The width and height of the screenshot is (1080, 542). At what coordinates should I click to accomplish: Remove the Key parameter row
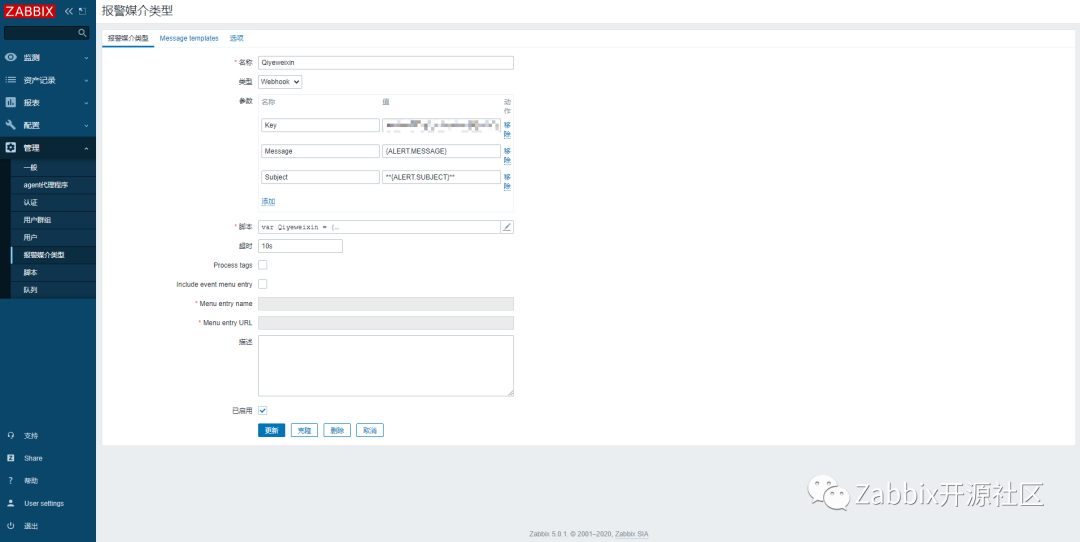[x=507, y=129]
